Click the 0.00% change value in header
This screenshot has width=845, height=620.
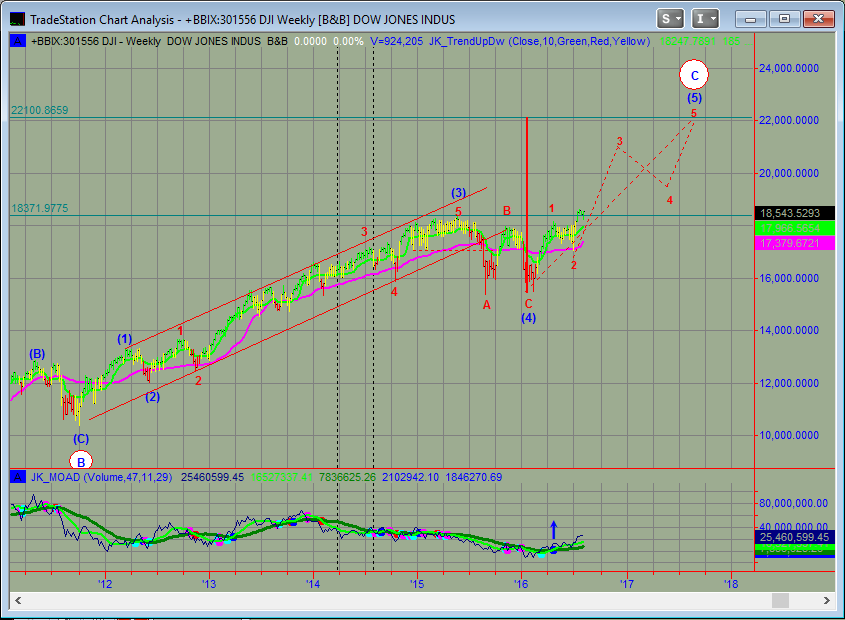[x=348, y=42]
